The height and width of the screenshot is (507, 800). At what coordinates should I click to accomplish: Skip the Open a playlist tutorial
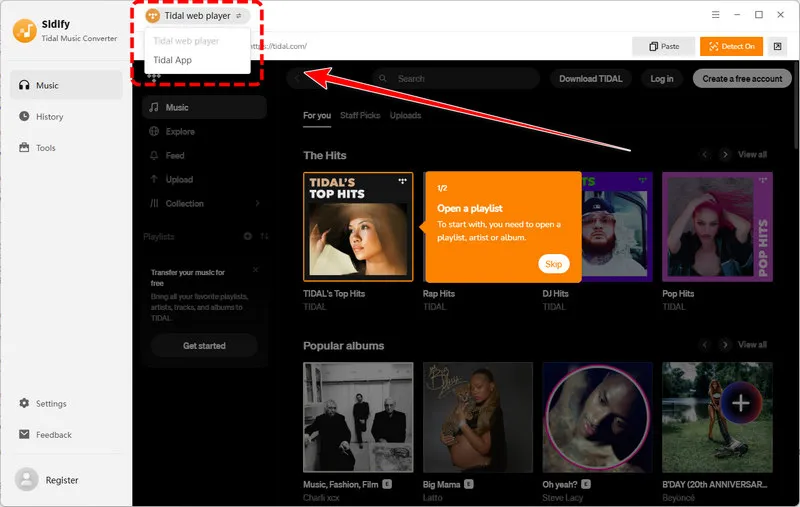tap(554, 264)
